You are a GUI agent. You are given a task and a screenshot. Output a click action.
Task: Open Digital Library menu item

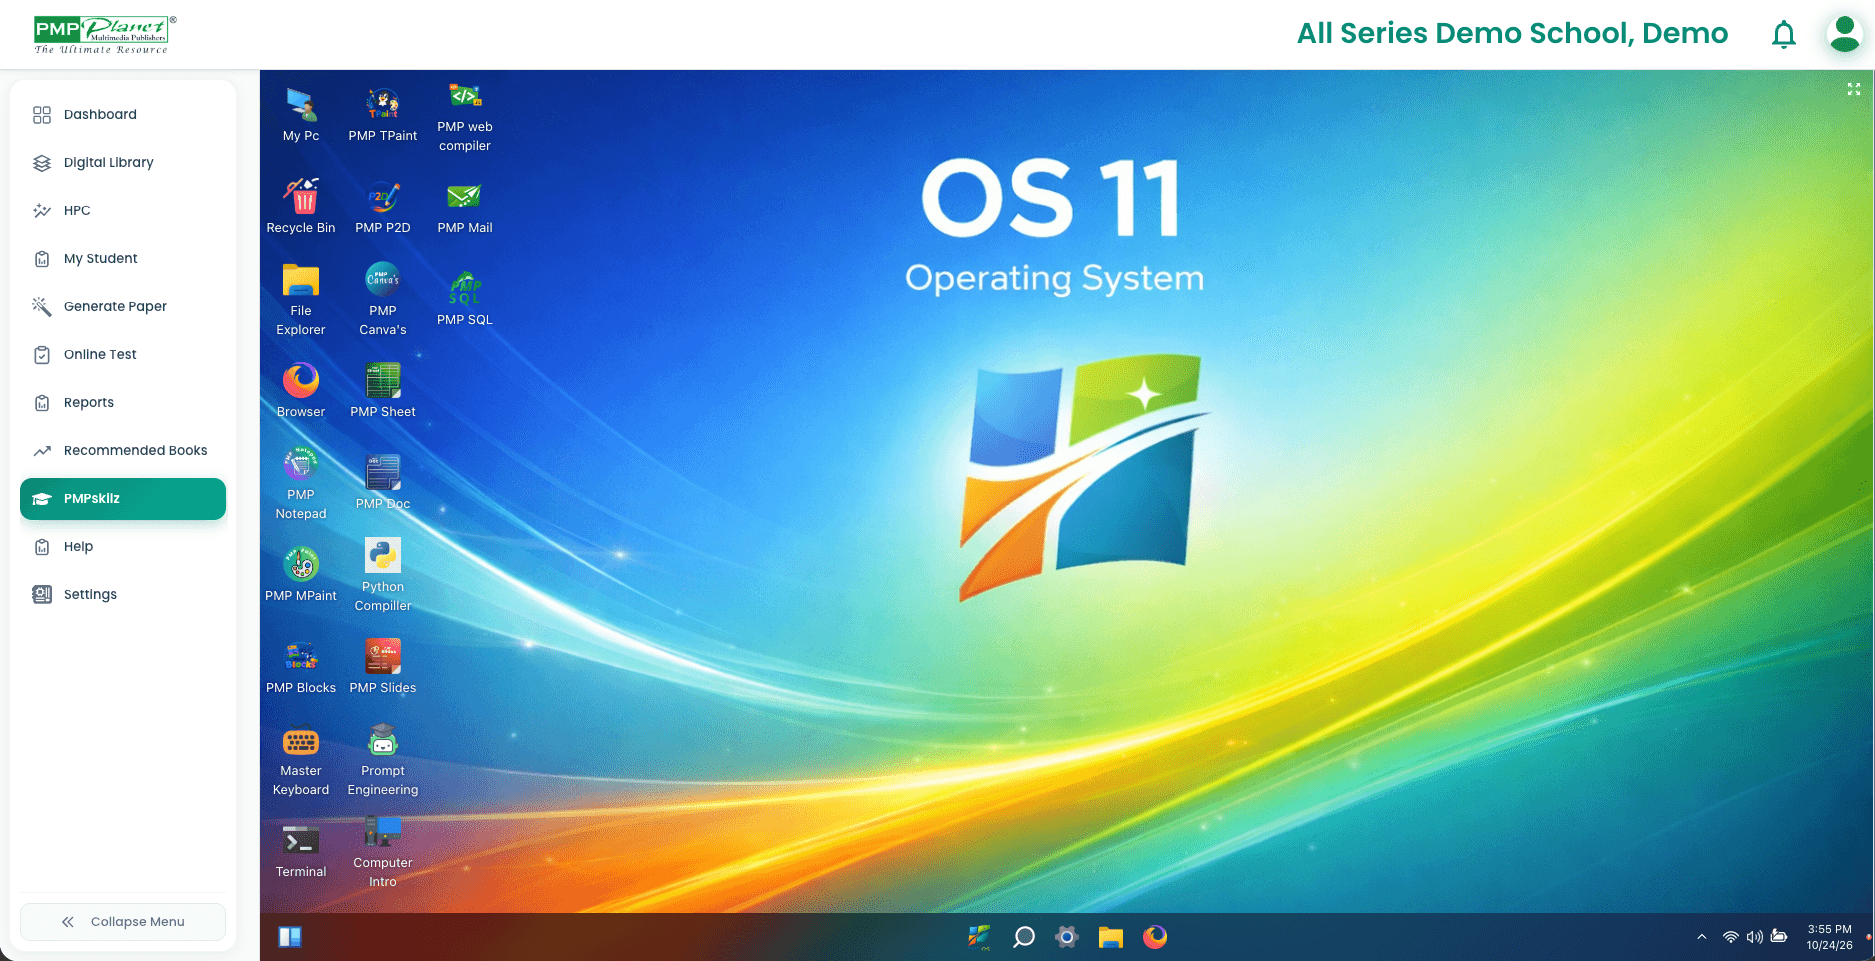[123, 162]
